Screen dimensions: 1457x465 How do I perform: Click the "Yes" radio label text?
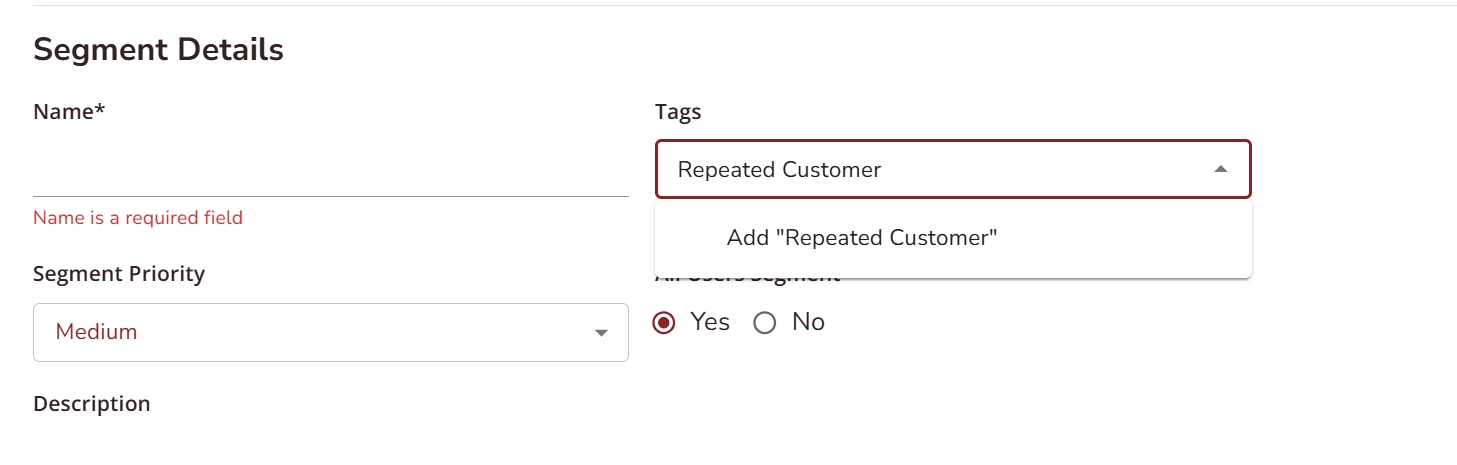point(710,322)
